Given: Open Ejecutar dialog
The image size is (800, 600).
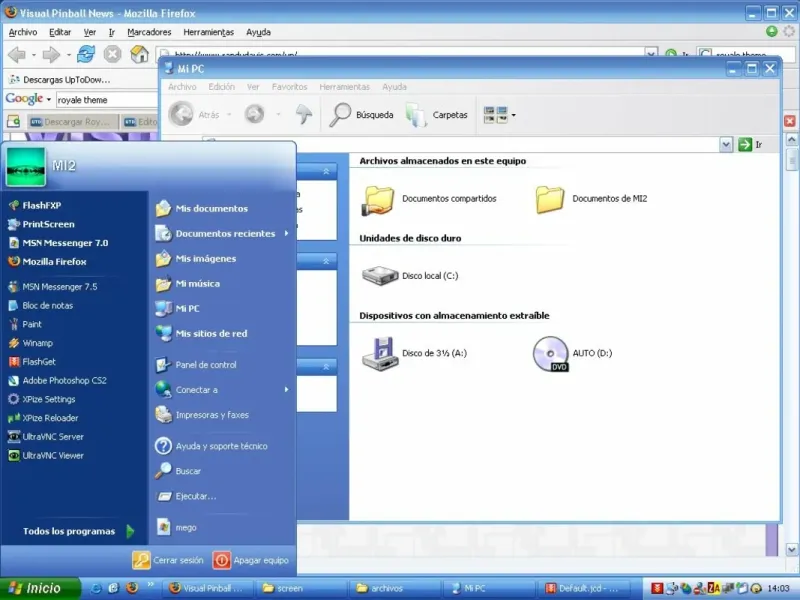Looking at the screenshot, I should click(186, 496).
